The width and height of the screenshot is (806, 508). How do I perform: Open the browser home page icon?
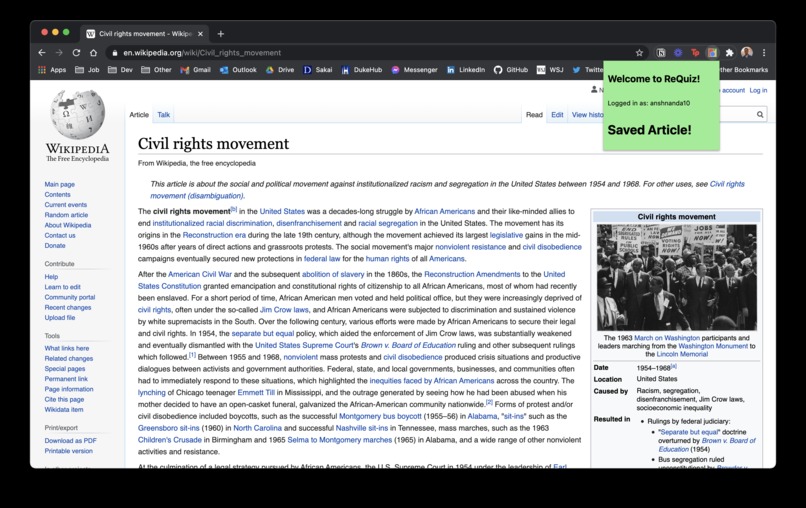click(x=93, y=52)
